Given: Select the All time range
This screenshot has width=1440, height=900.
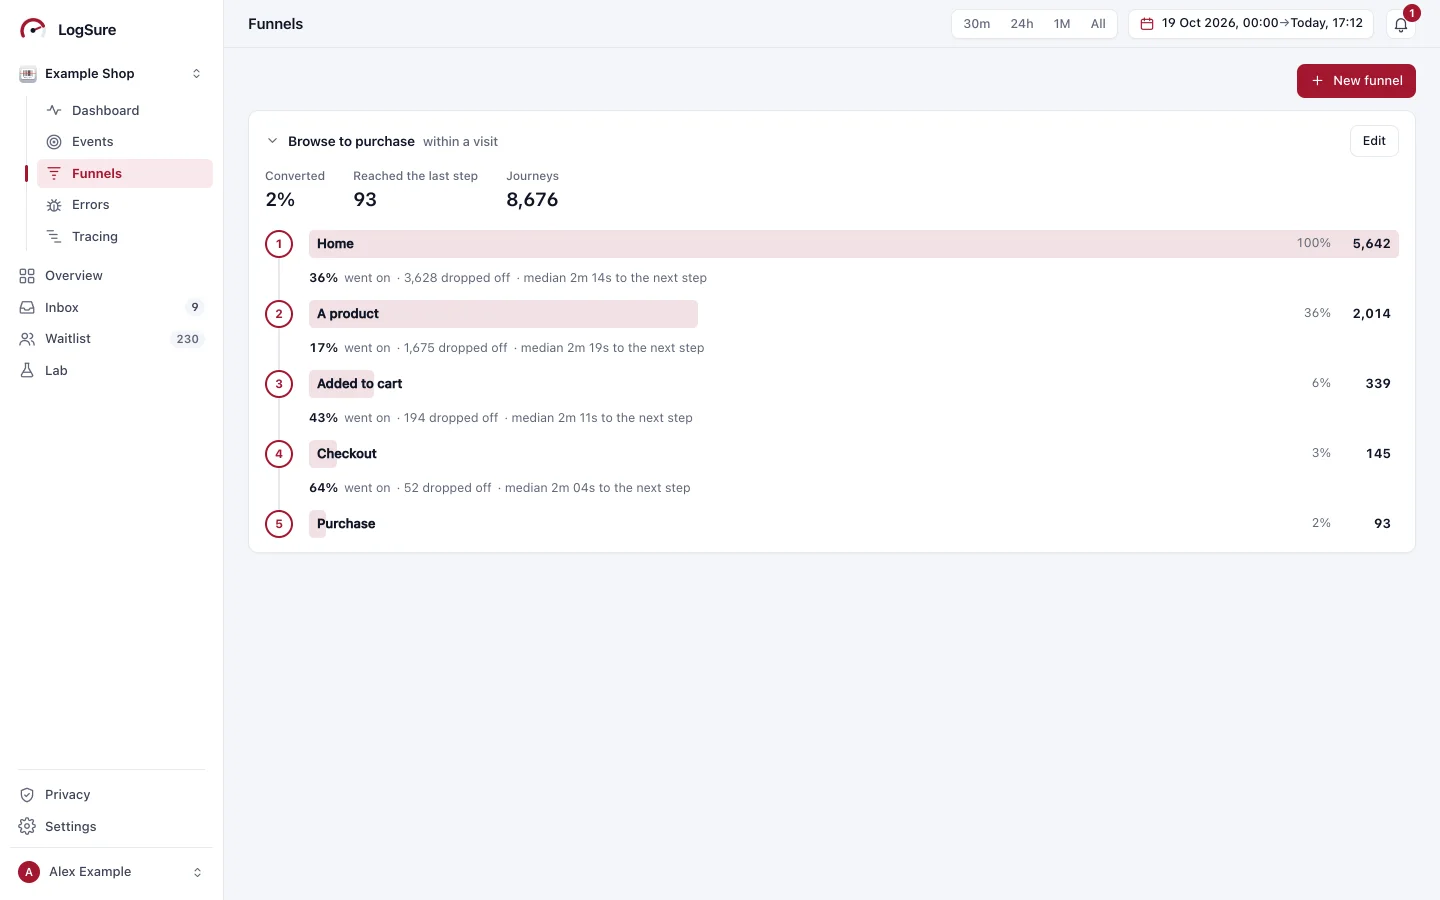Looking at the screenshot, I should click(x=1098, y=24).
